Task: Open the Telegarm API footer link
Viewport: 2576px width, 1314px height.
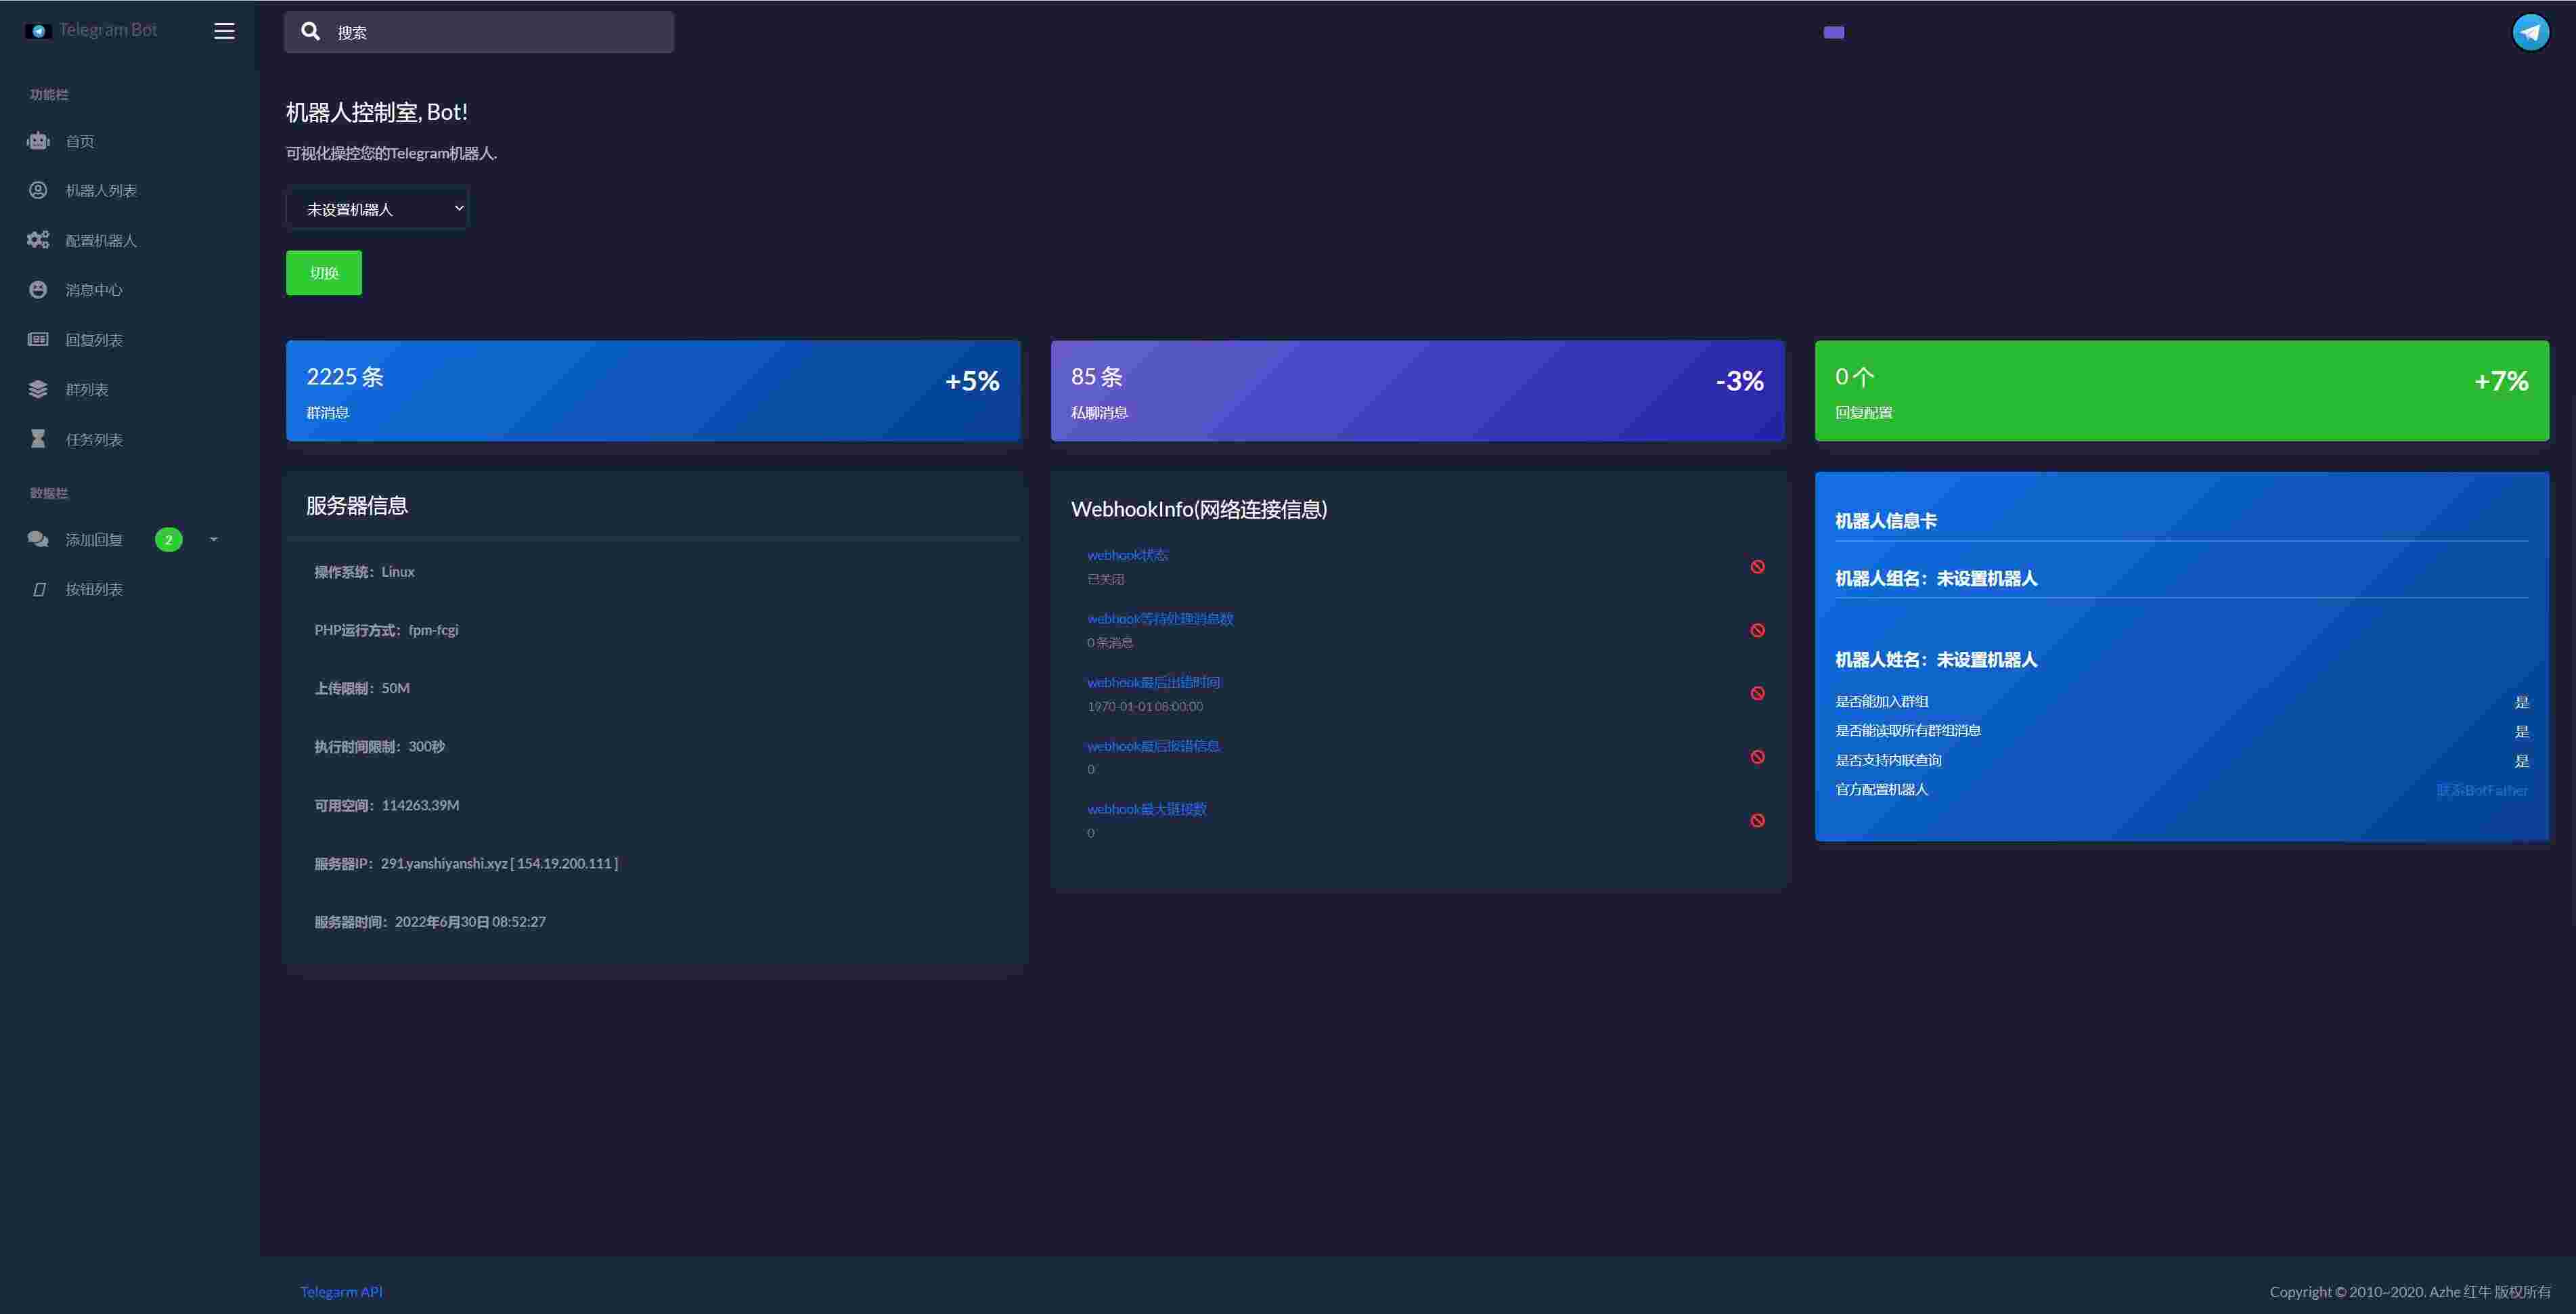Action: [x=341, y=1291]
